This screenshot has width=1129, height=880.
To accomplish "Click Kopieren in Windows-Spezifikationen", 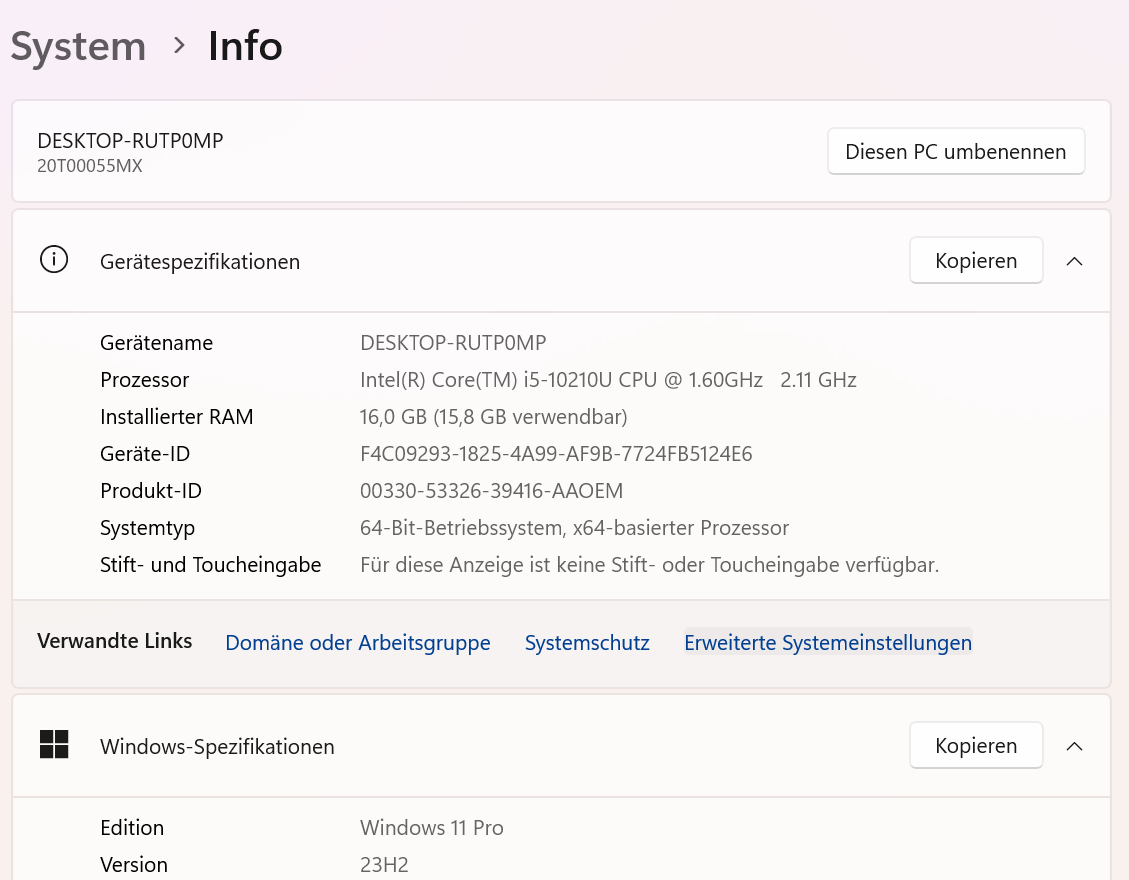I will (976, 745).
